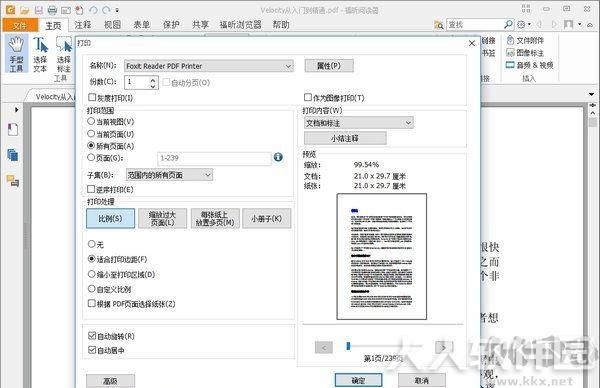This screenshot has width=600, height=388.
Task: Open the File (文件) menu
Action: click(x=20, y=25)
